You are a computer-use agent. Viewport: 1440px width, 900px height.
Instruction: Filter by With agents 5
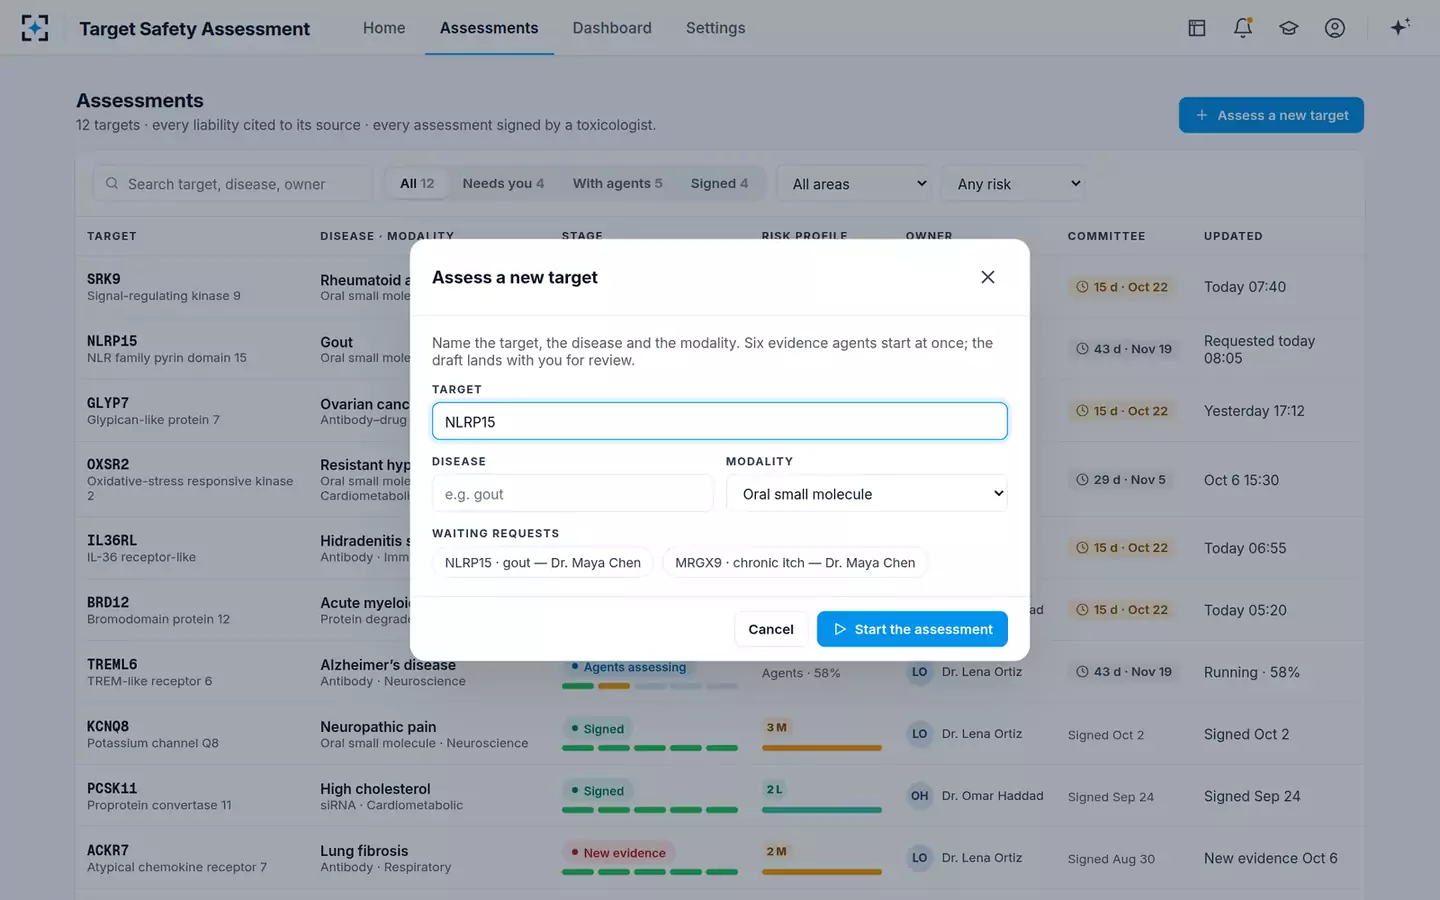click(617, 183)
